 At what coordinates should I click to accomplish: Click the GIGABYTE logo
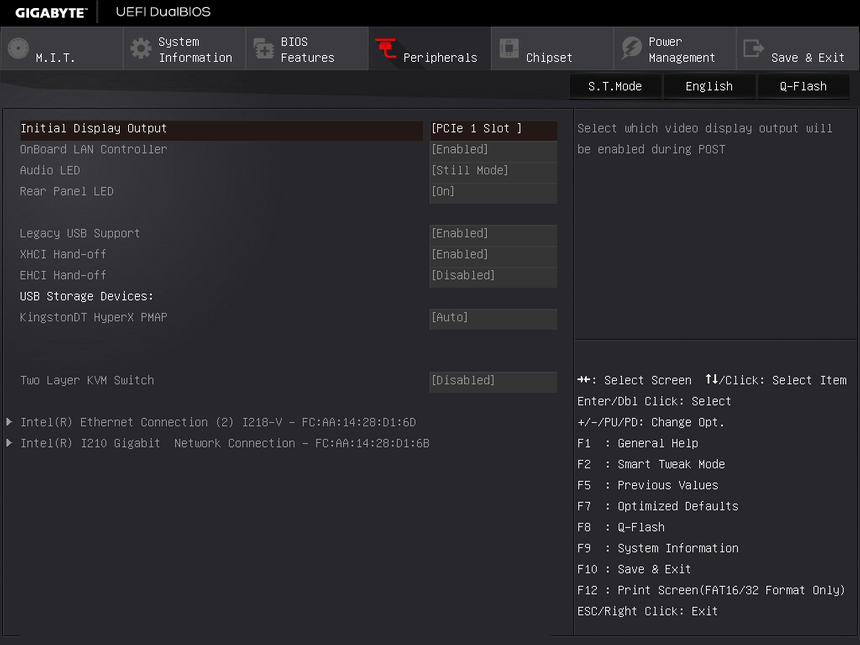(x=50, y=13)
